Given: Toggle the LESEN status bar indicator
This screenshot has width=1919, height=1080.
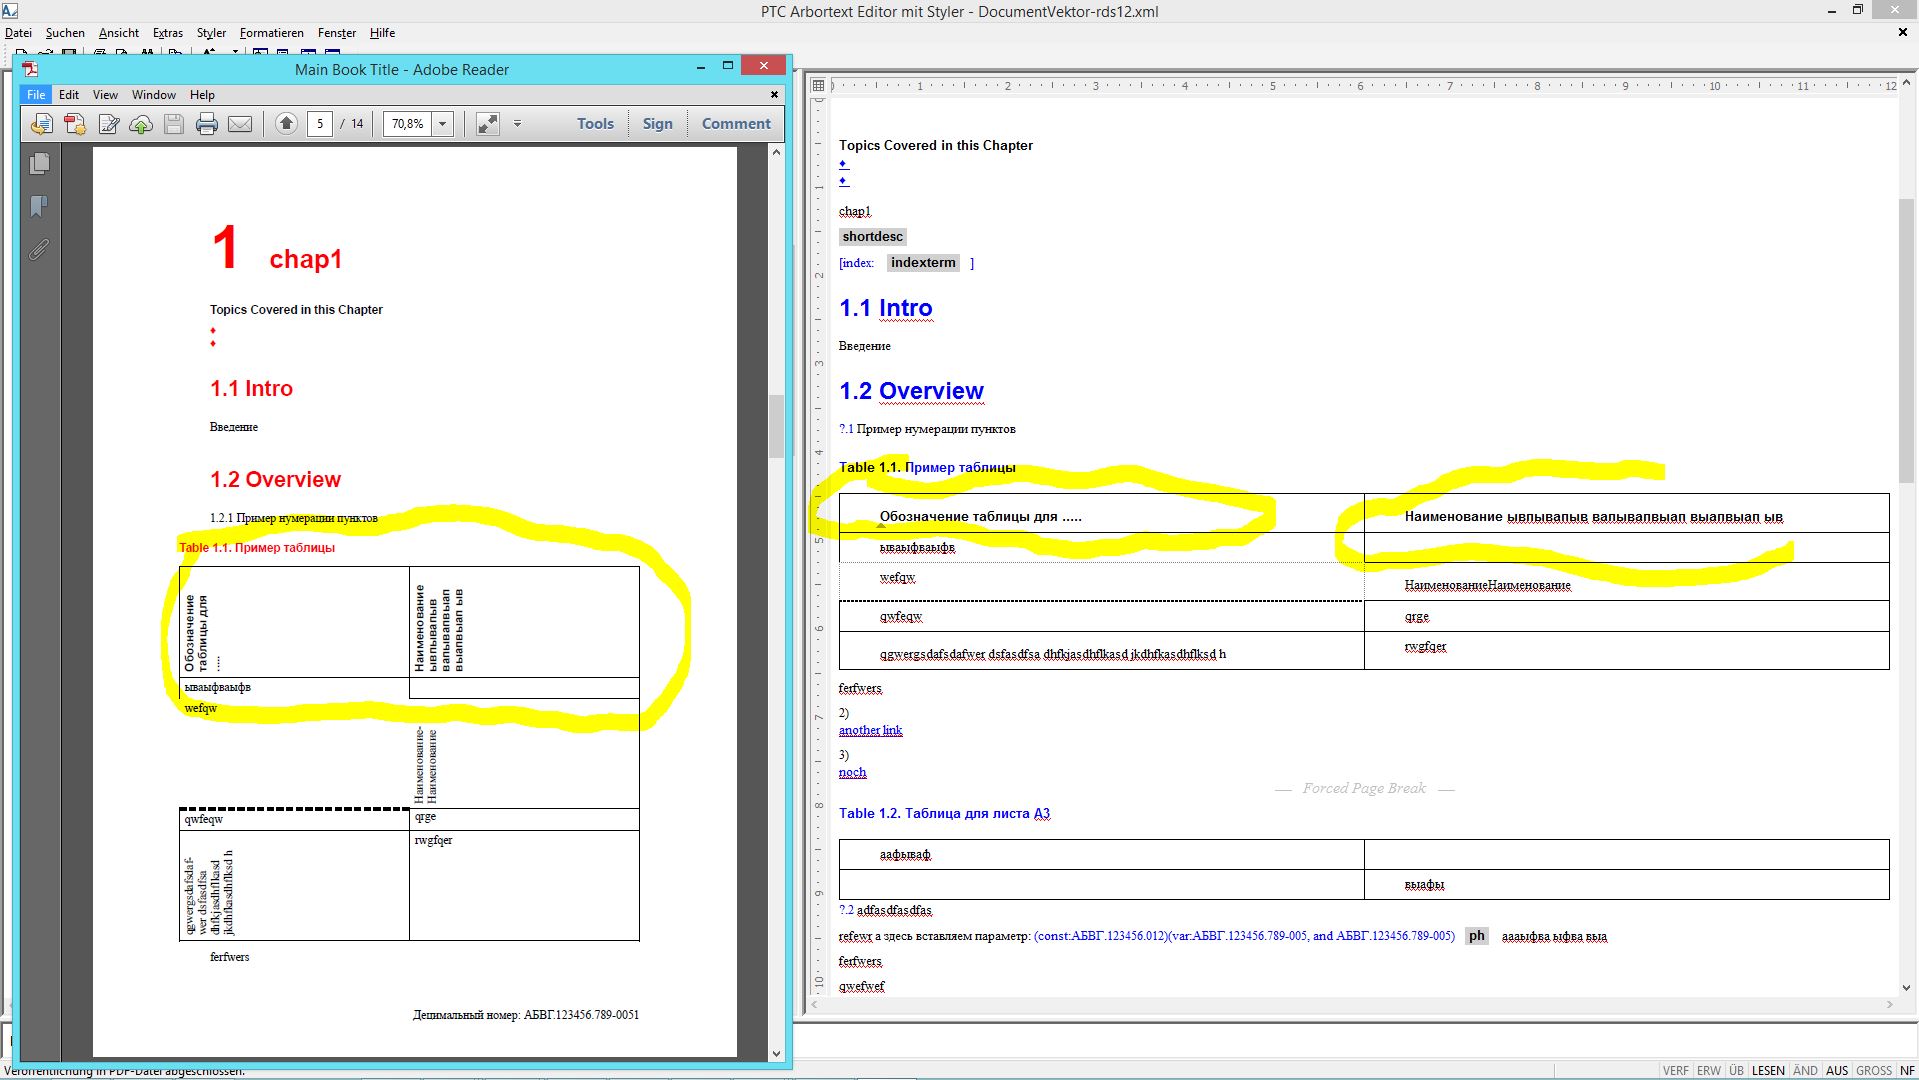Looking at the screenshot, I should 1767,1070.
